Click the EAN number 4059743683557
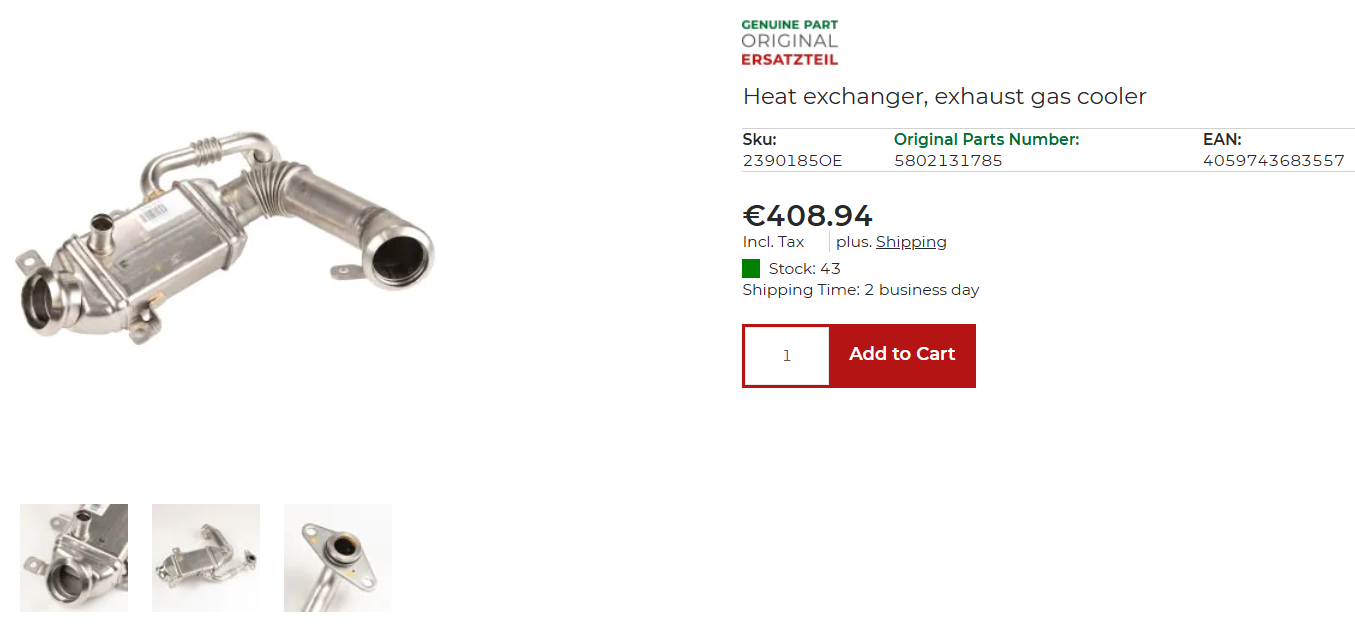Viewport: 1355px width, 635px height. pos(1274,161)
